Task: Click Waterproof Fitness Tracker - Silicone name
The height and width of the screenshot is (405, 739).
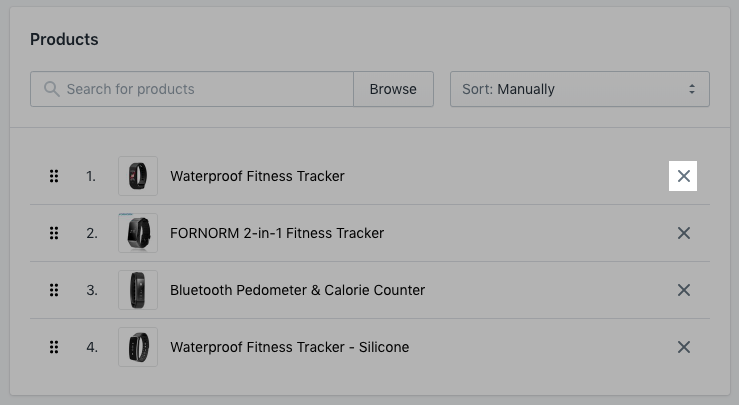Action: [289, 347]
